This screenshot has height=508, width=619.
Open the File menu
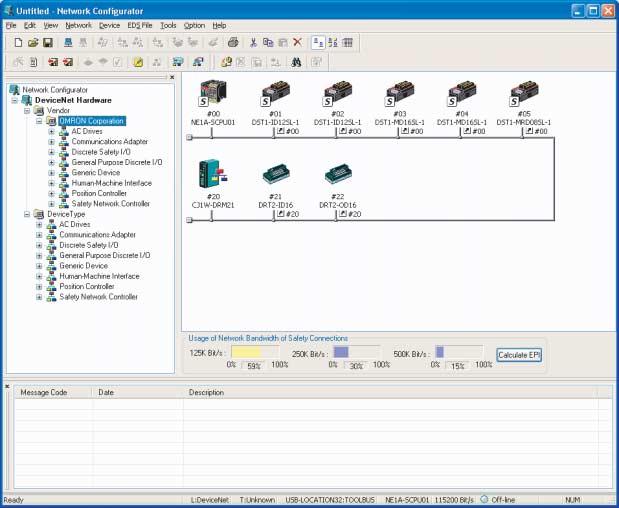tap(11, 25)
